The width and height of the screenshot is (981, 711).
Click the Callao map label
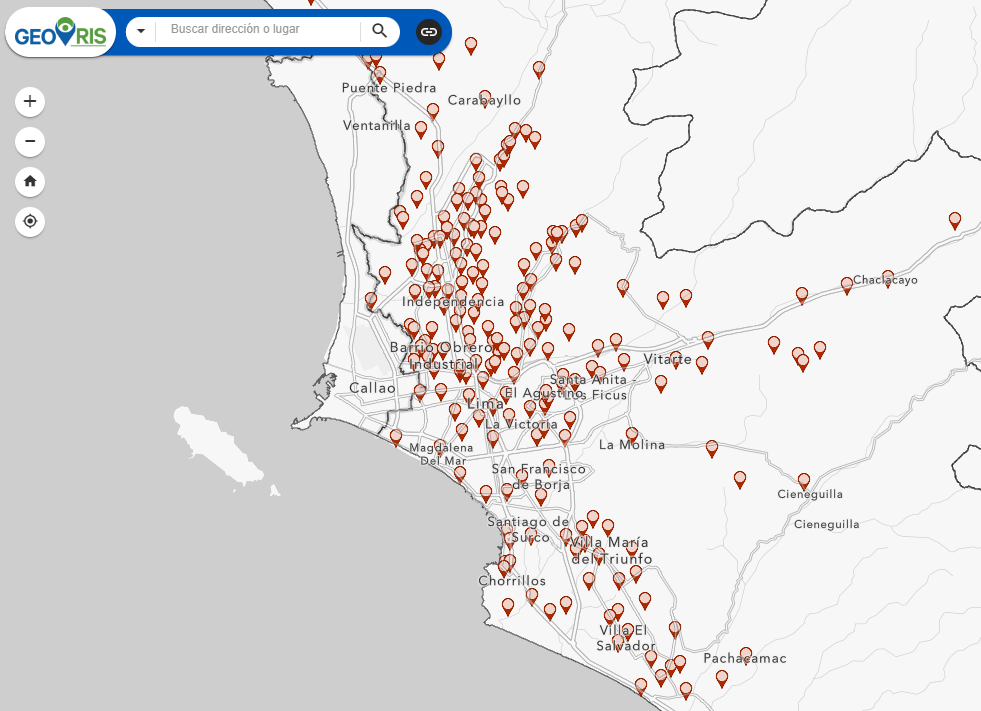[372, 388]
